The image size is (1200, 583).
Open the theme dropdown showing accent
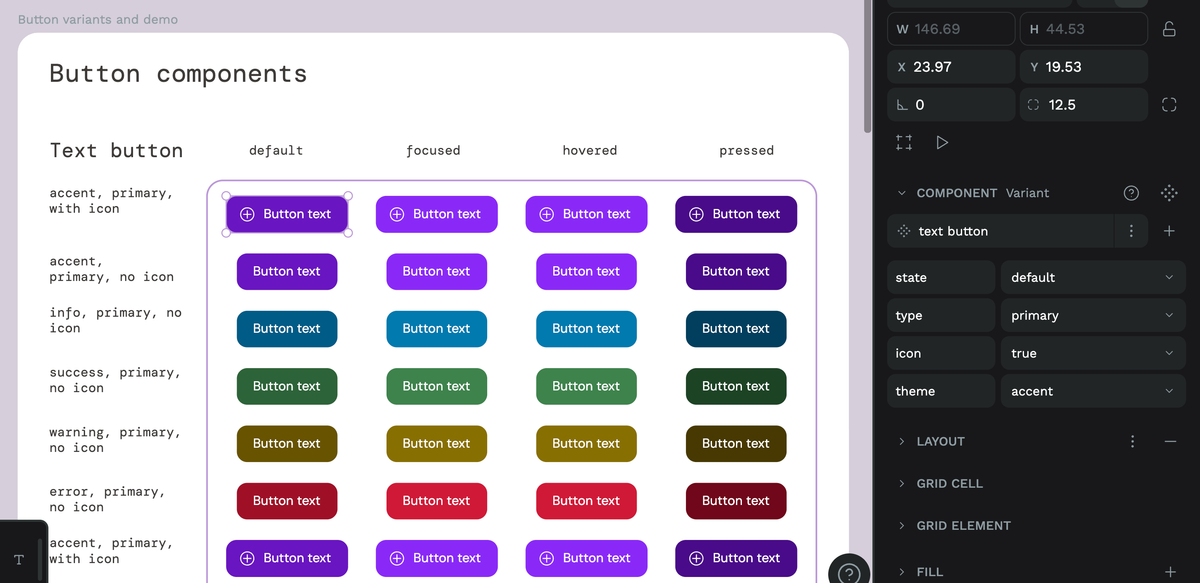tap(1092, 391)
